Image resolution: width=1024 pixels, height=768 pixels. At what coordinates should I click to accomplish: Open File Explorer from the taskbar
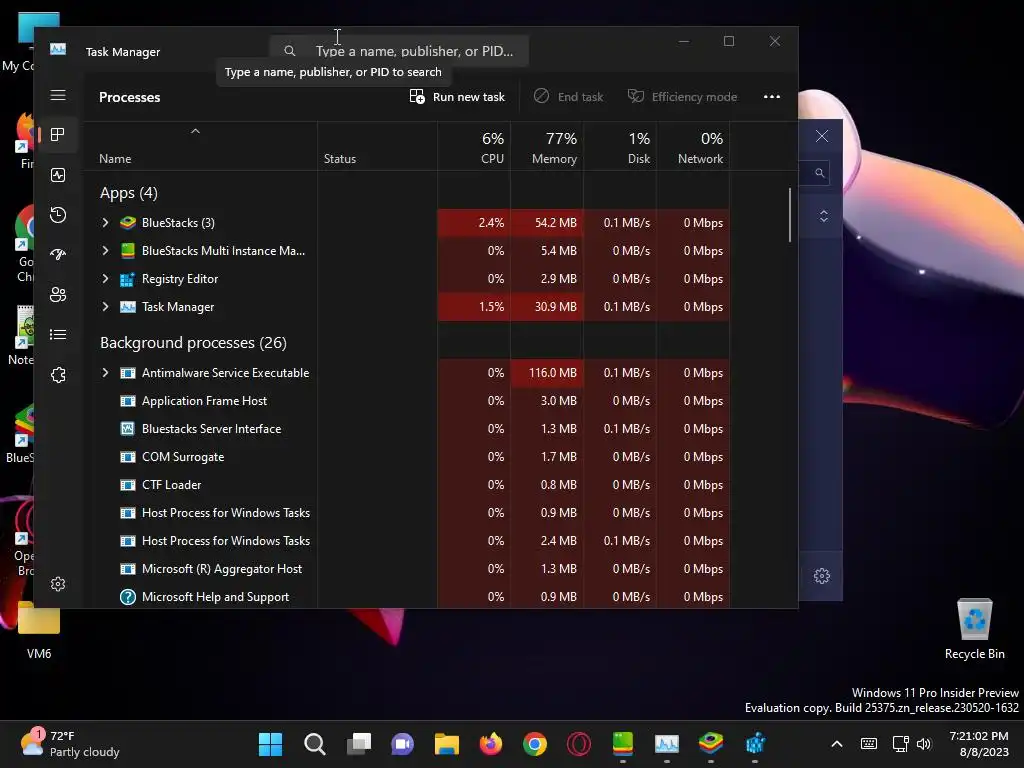click(447, 744)
